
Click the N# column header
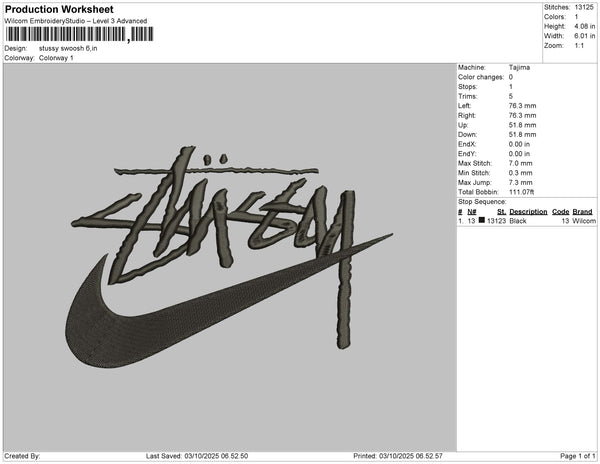pos(472,212)
